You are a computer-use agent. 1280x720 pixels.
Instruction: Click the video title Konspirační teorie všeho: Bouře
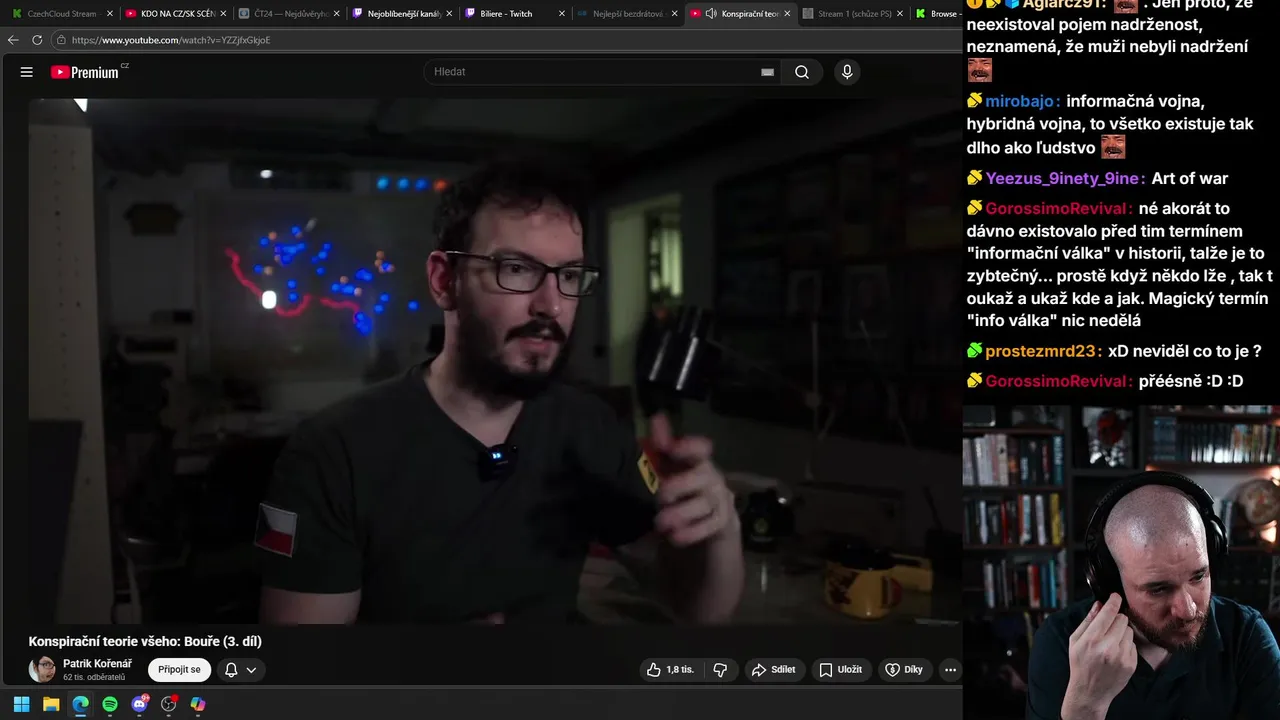(x=145, y=641)
